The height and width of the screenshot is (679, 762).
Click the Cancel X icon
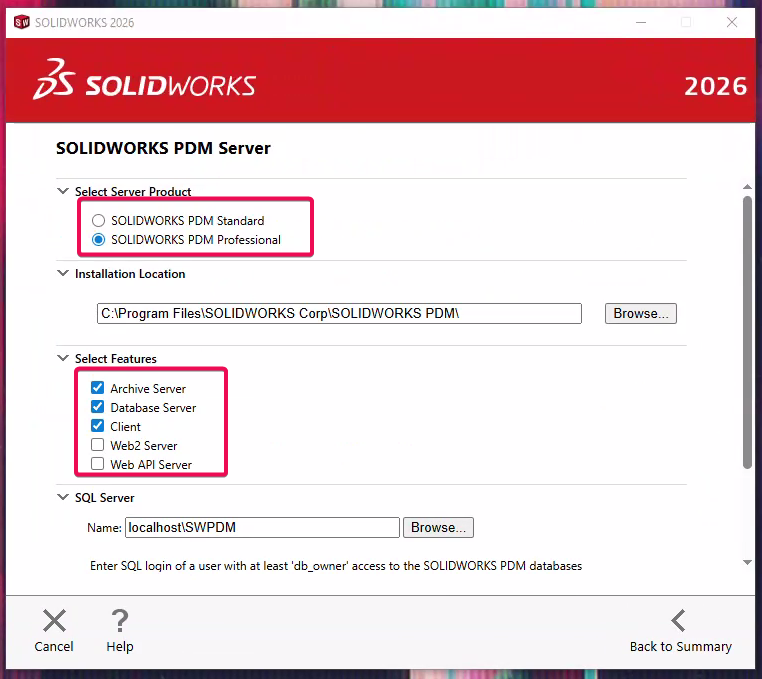(x=54, y=621)
